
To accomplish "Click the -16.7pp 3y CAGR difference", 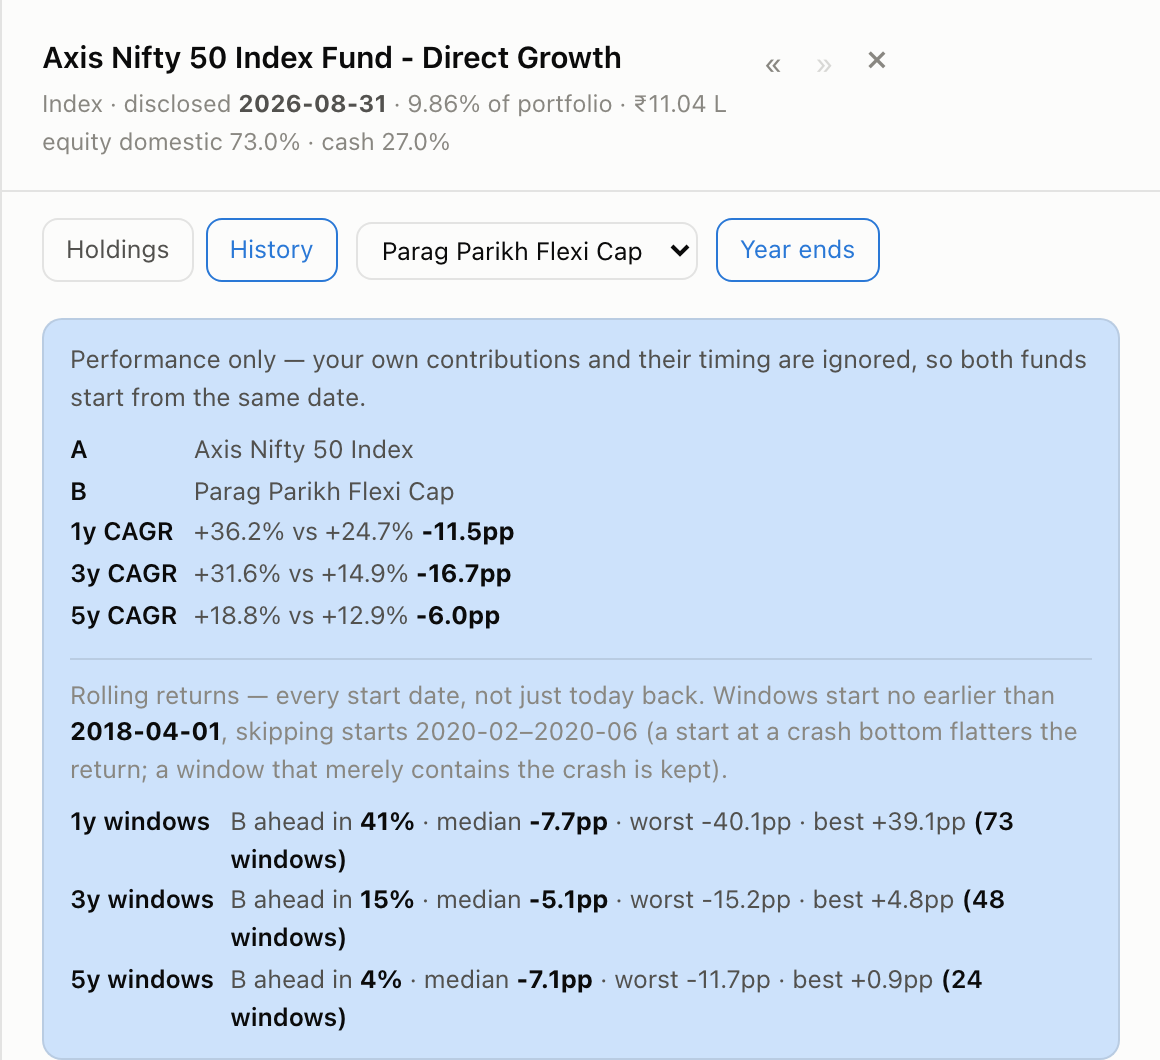I will tap(464, 574).
